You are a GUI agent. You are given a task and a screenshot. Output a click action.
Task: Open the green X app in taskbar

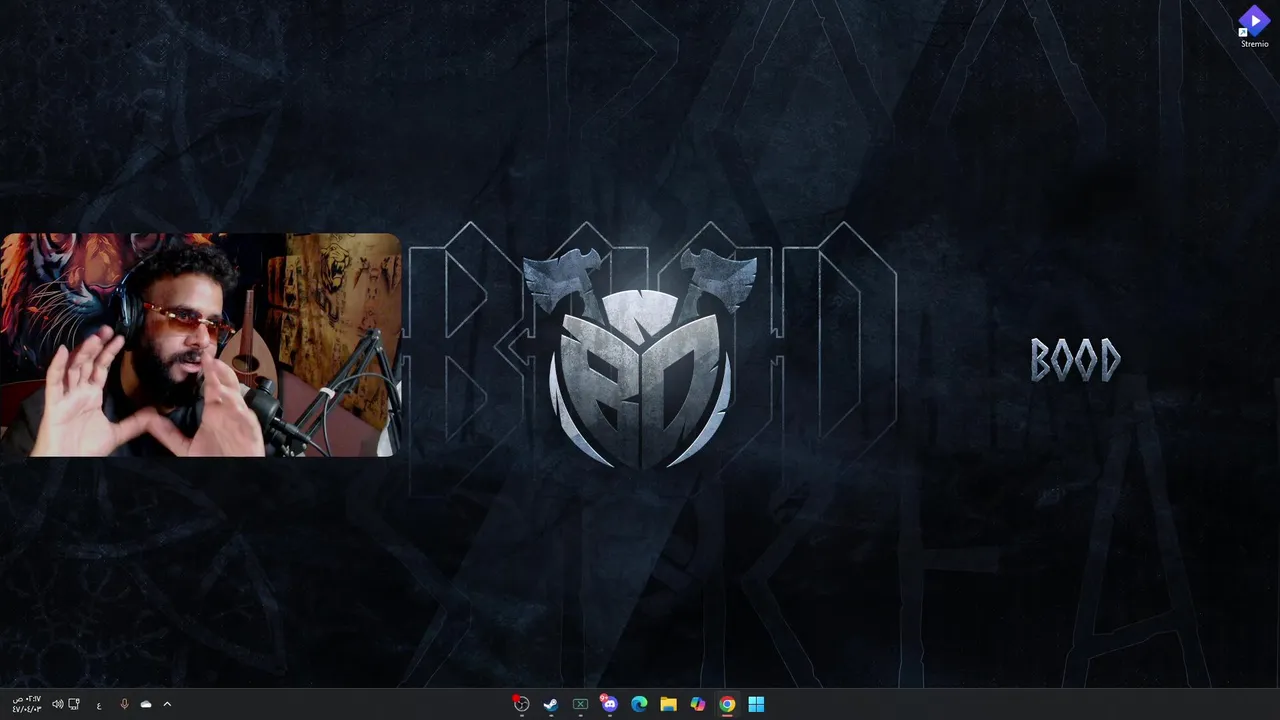tap(580, 704)
